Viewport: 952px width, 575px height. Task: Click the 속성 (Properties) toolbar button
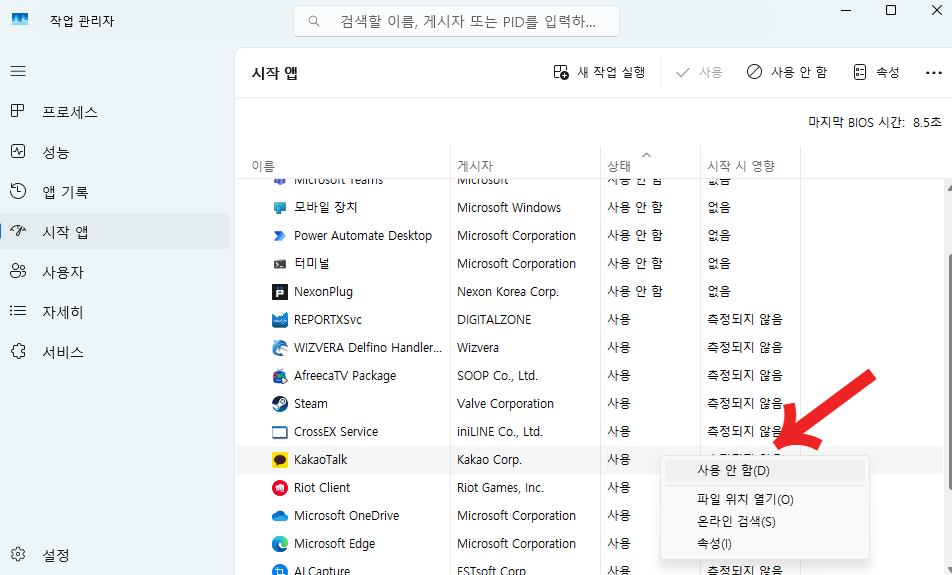[x=876, y=72]
